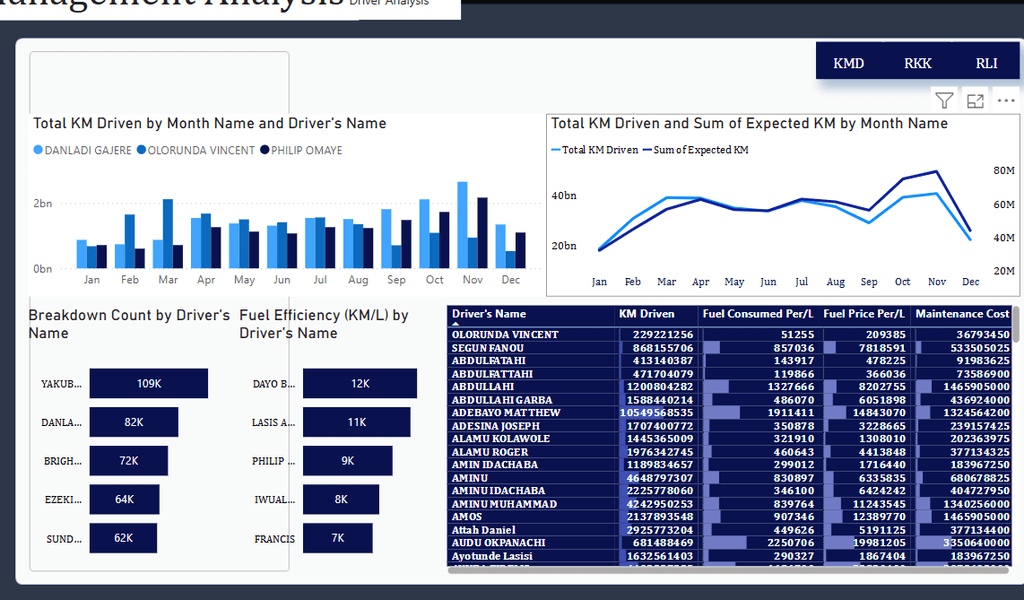The image size is (1024, 600).
Task: Select the DANLA breakdown bar 82K
Action: click(x=134, y=422)
